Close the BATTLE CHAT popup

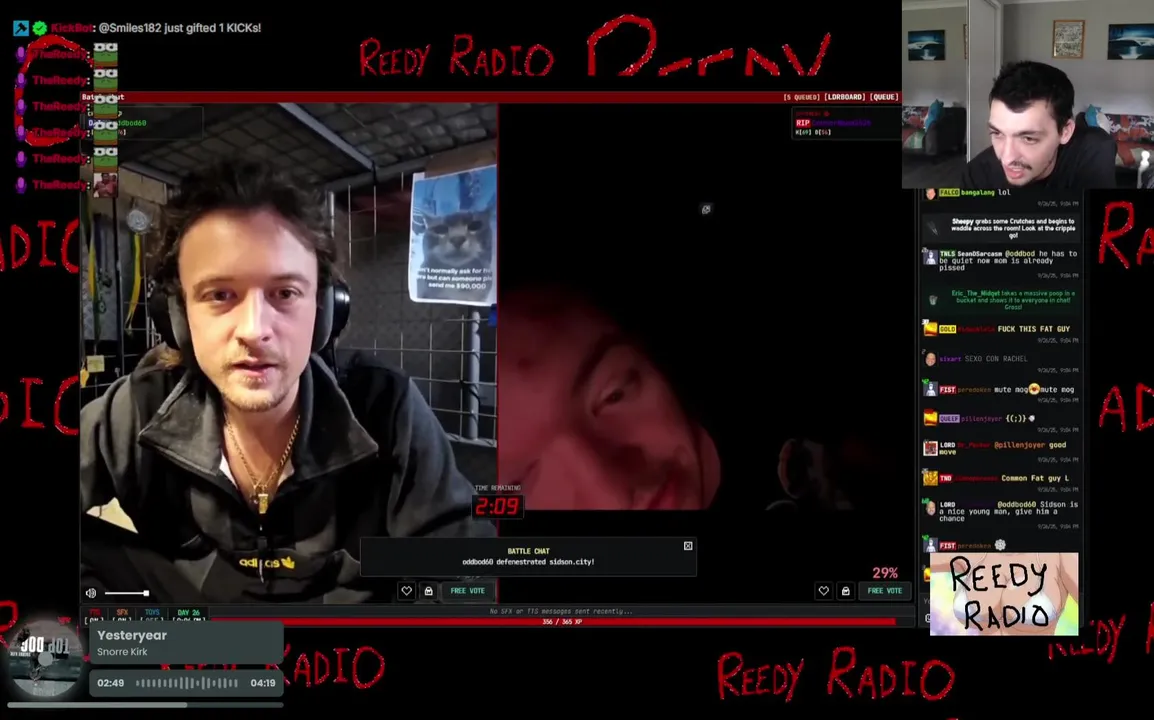click(x=688, y=546)
